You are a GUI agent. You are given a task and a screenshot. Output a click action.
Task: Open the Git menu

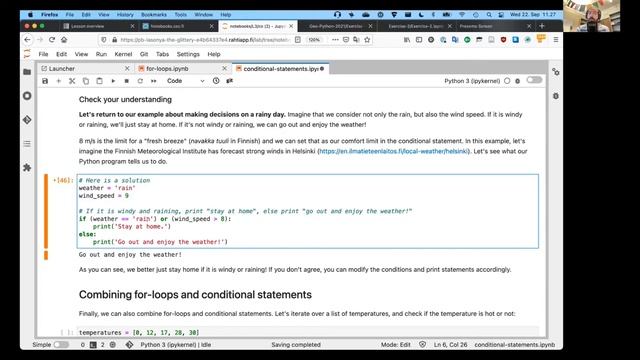(144, 54)
